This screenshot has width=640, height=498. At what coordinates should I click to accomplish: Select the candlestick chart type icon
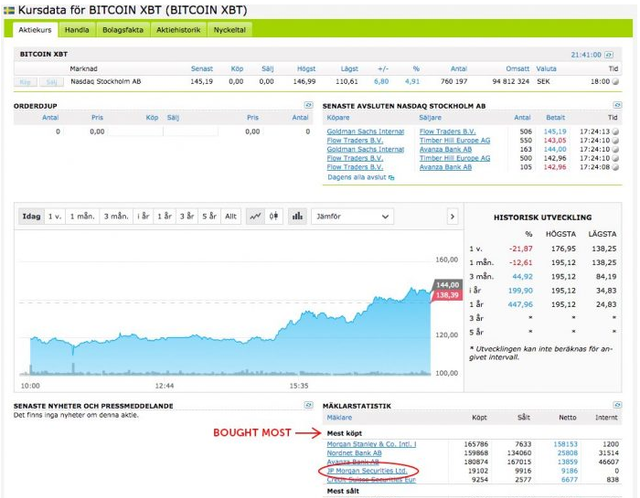273,216
